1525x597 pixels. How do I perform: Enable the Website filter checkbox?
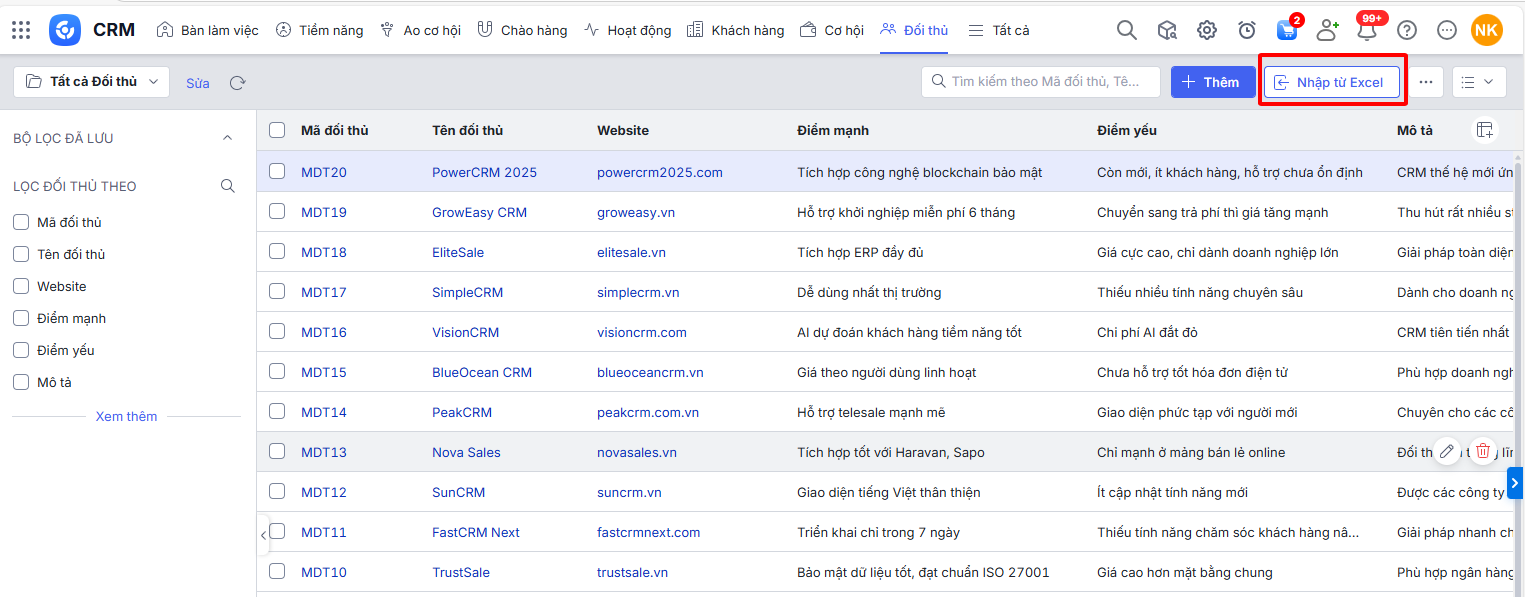21,286
